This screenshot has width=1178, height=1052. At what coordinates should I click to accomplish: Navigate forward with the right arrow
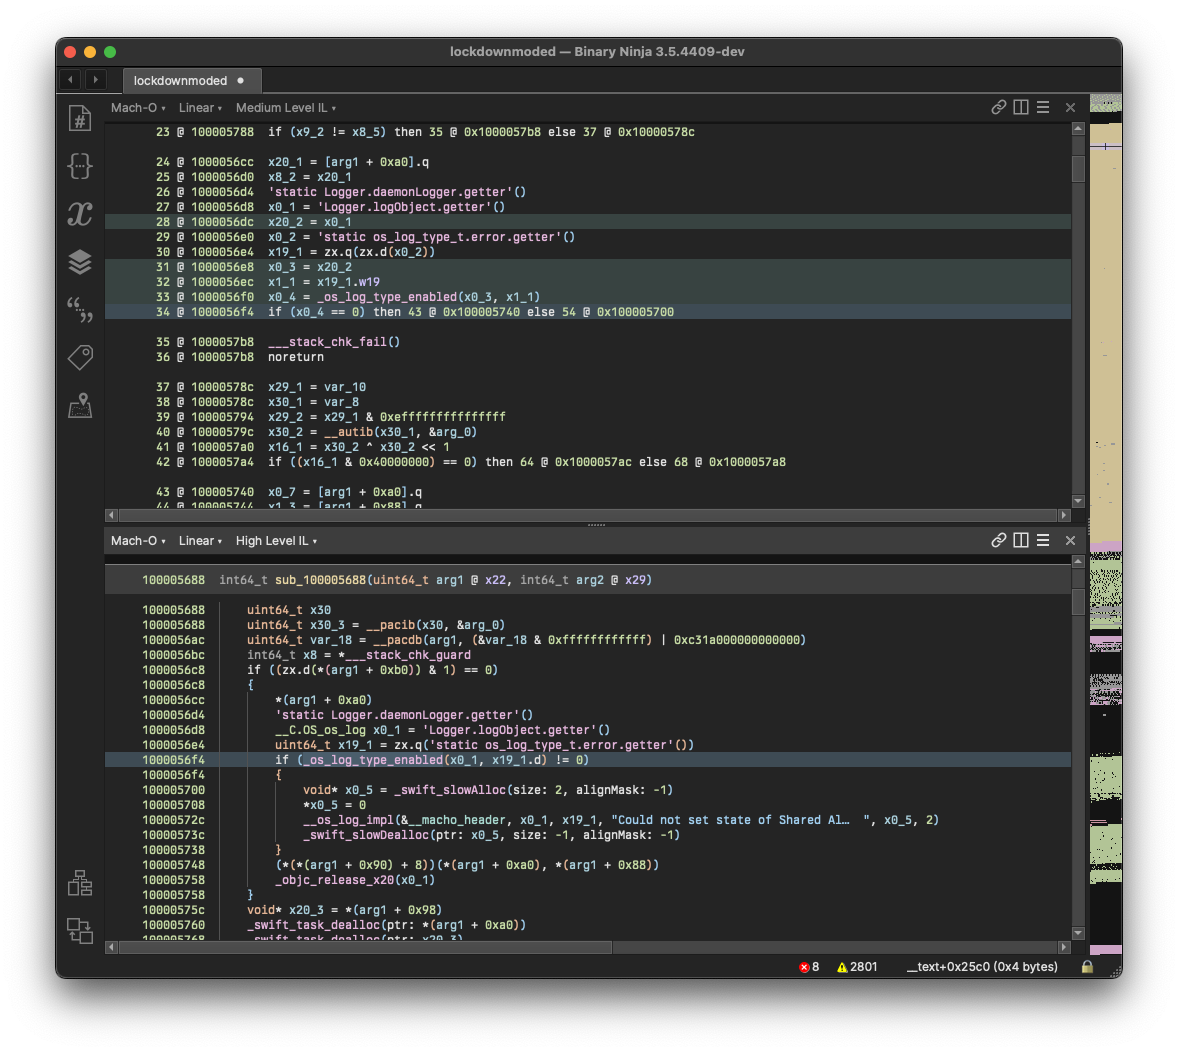point(96,80)
